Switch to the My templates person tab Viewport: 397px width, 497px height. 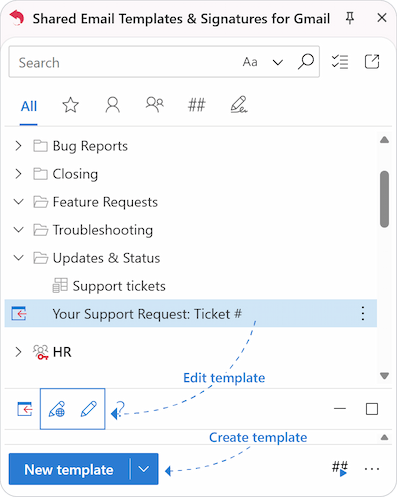[x=113, y=105]
